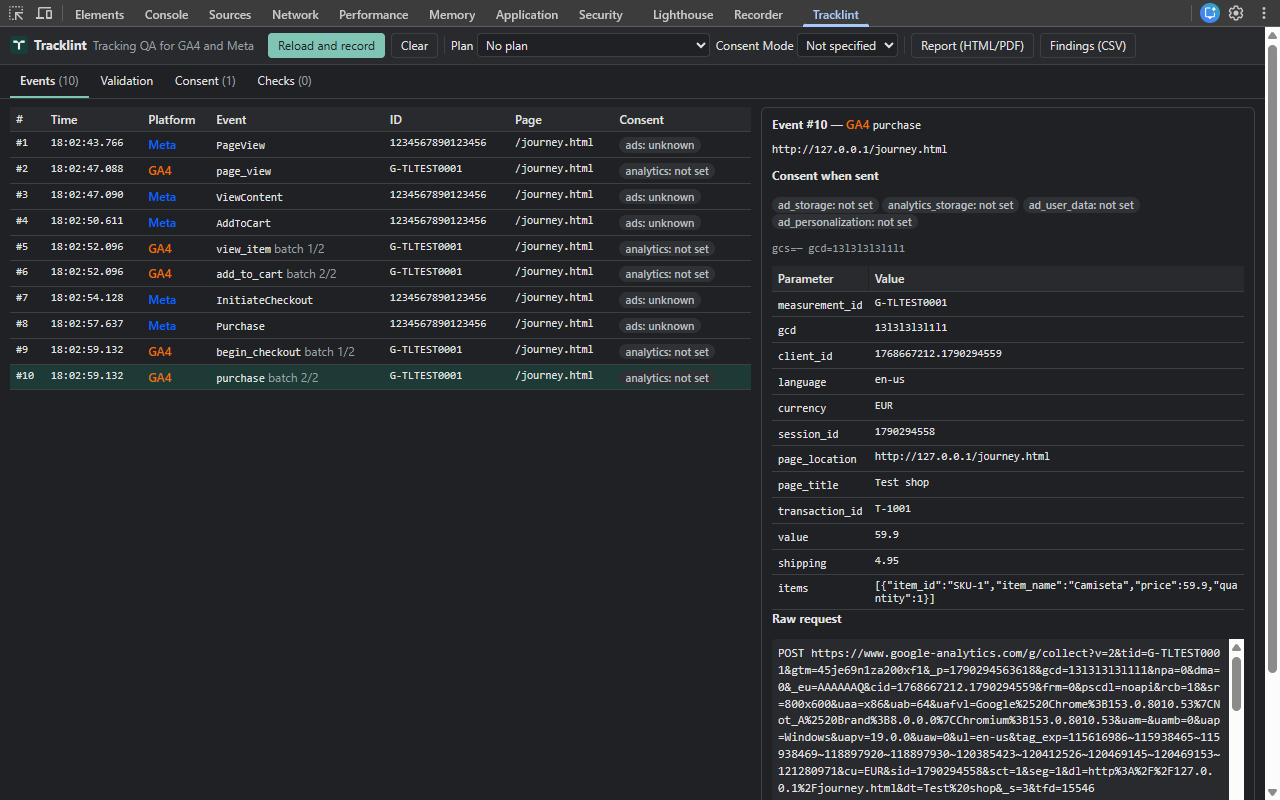The width and height of the screenshot is (1280, 800).
Task: Activate the inspect element picker icon
Action: click(x=17, y=14)
